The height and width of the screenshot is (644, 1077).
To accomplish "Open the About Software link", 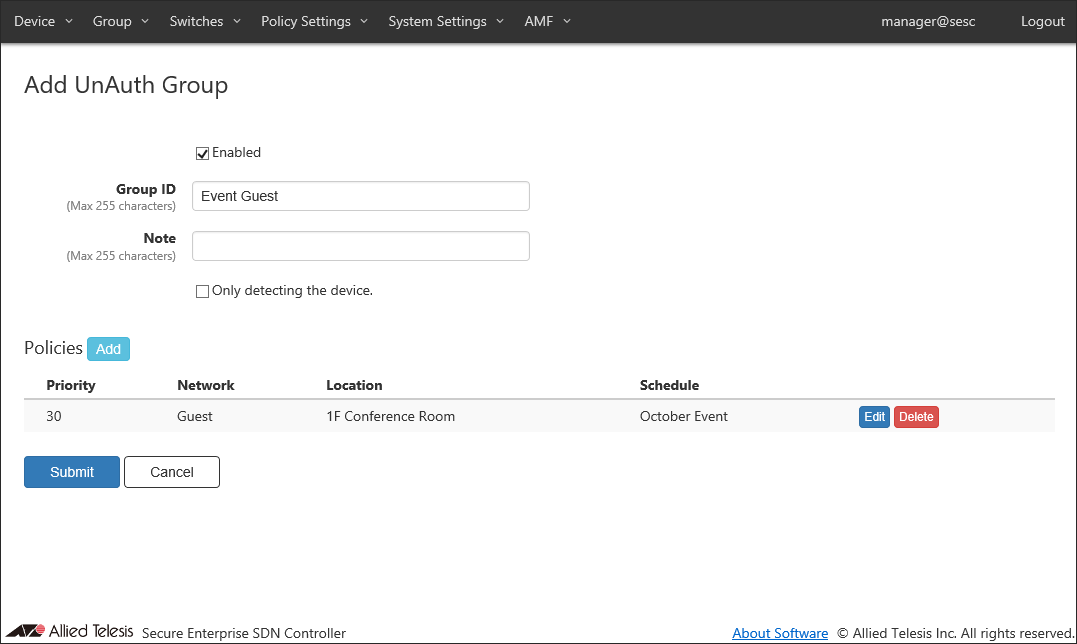I will pos(780,633).
